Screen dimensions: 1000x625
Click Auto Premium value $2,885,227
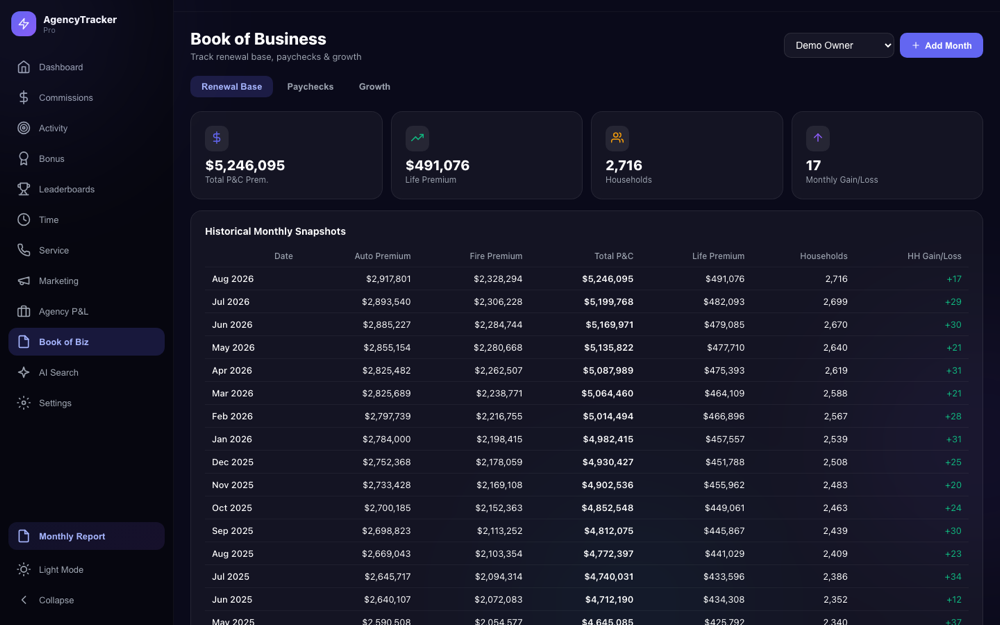click(386, 325)
